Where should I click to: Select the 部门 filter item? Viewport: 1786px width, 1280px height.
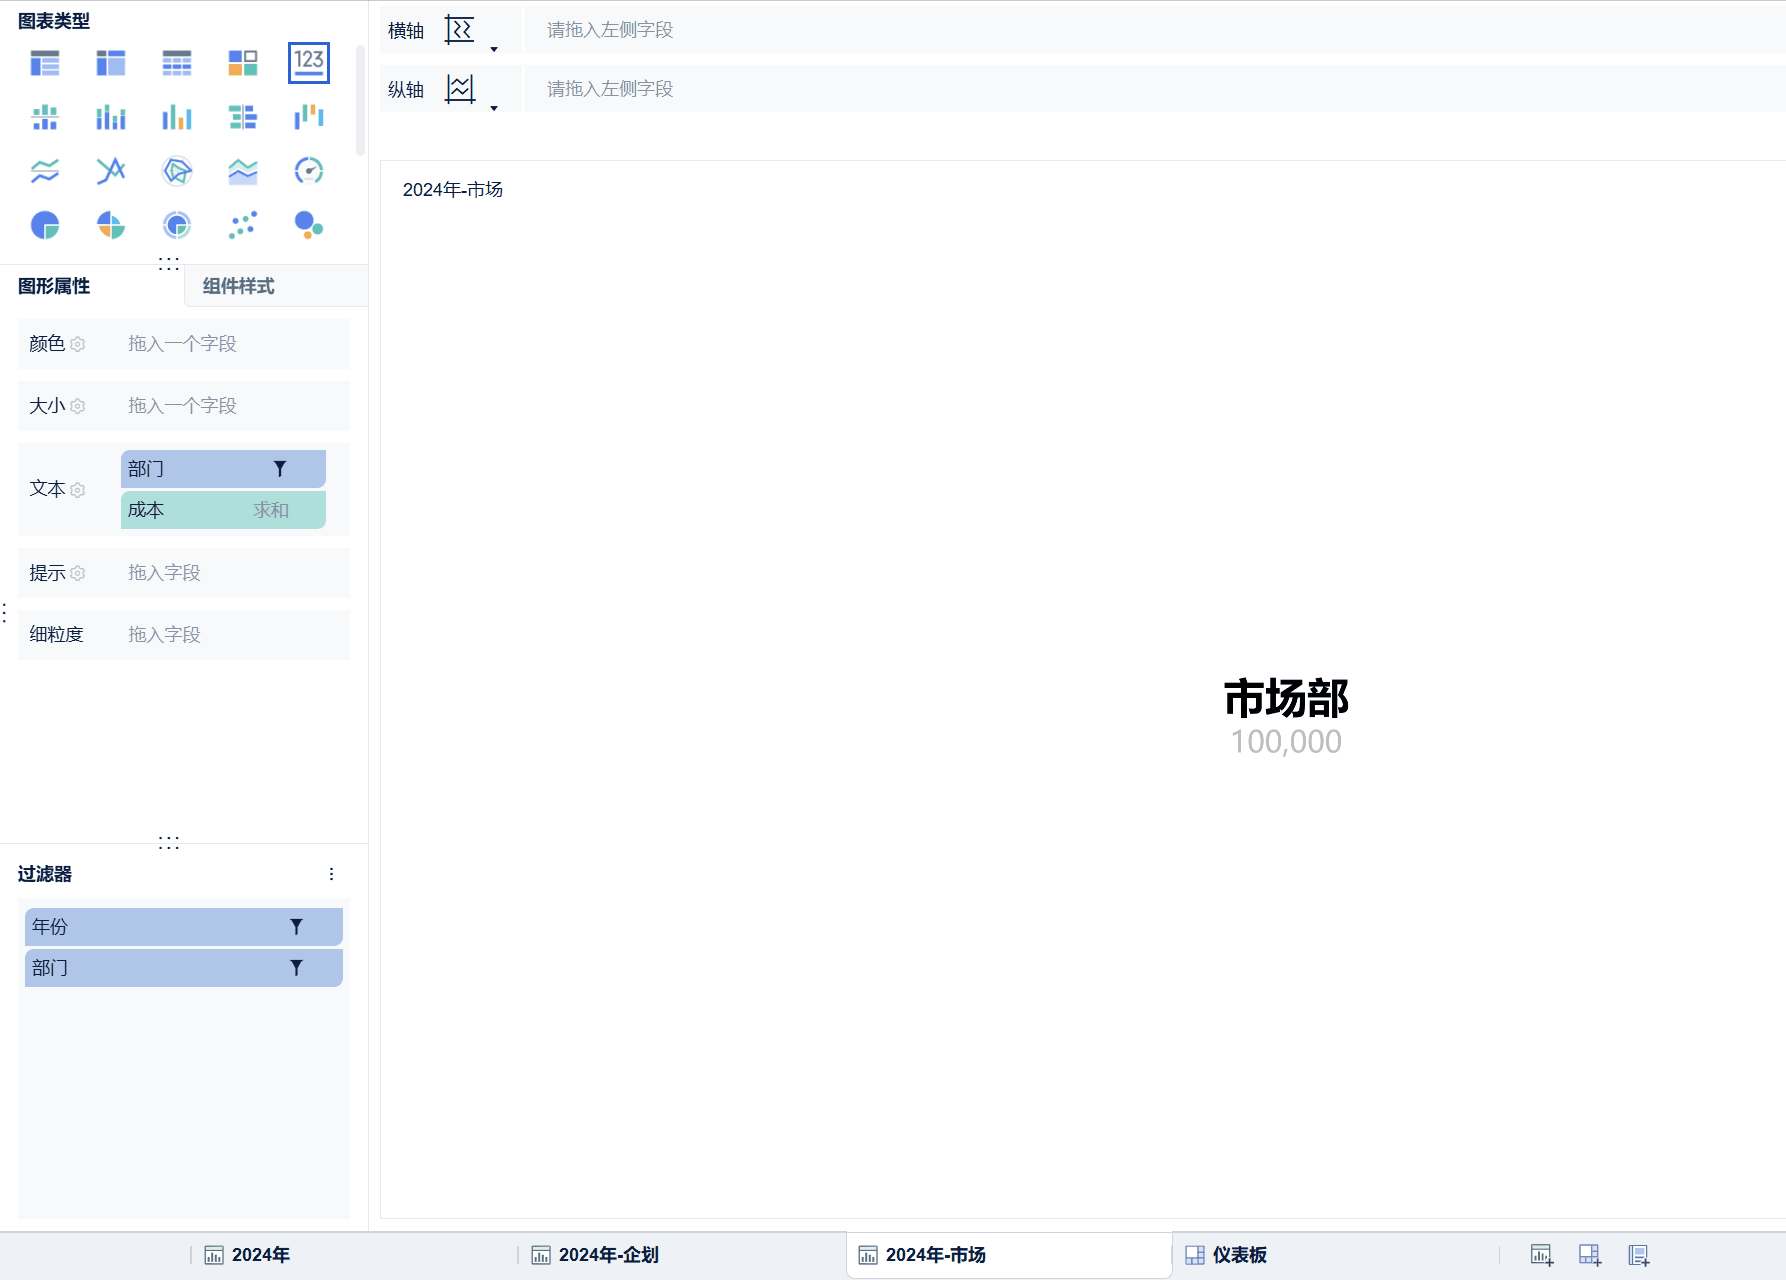[x=184, y=968]
